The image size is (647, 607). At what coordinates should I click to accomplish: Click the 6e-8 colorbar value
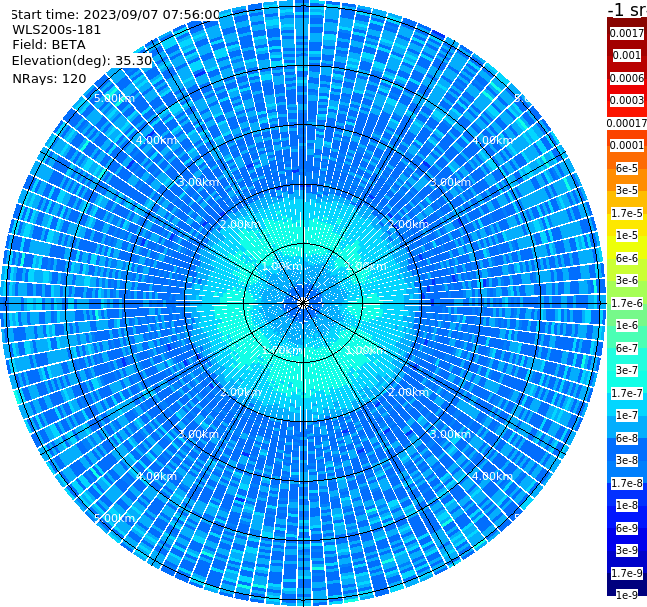627,438
